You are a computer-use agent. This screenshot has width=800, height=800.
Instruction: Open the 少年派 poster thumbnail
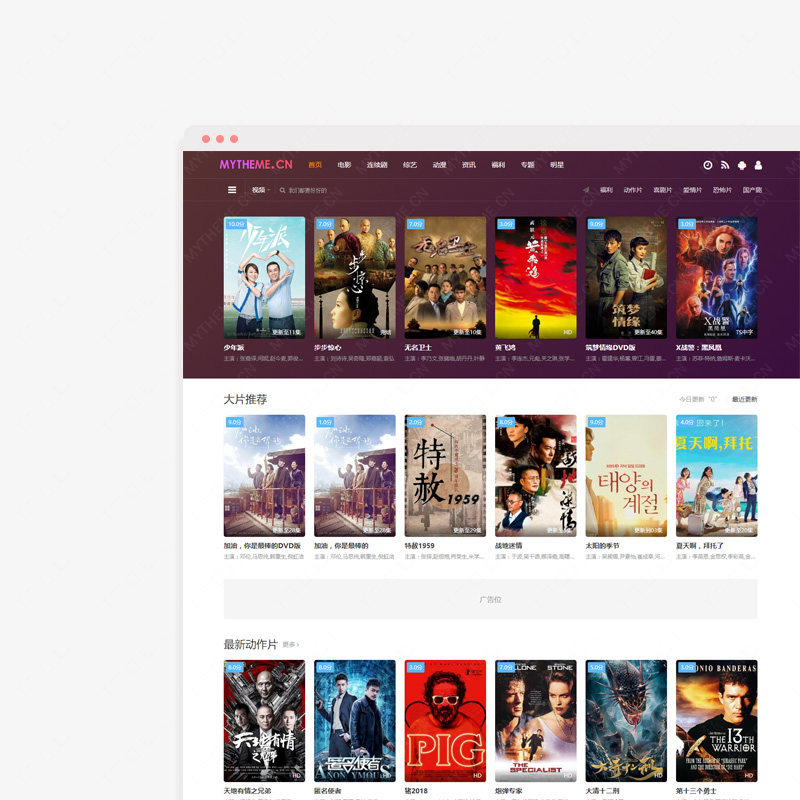click(x=264, y=277)
